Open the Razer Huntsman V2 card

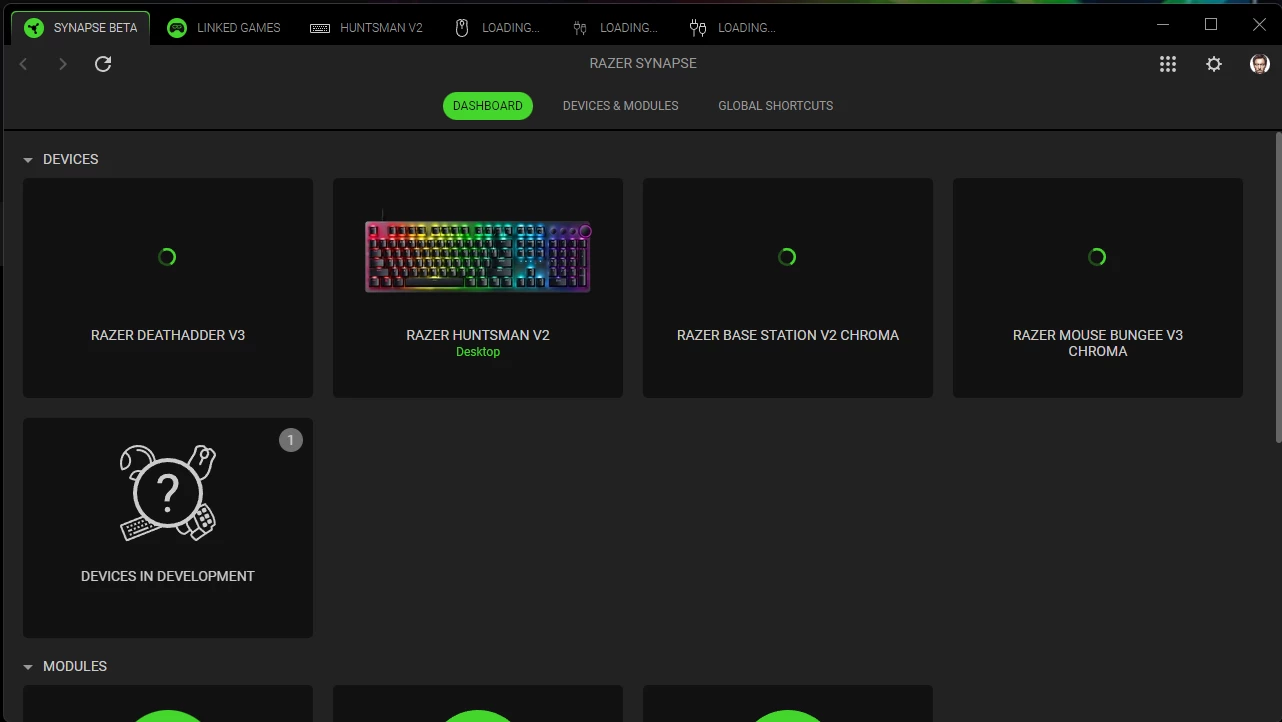(478, 288)
